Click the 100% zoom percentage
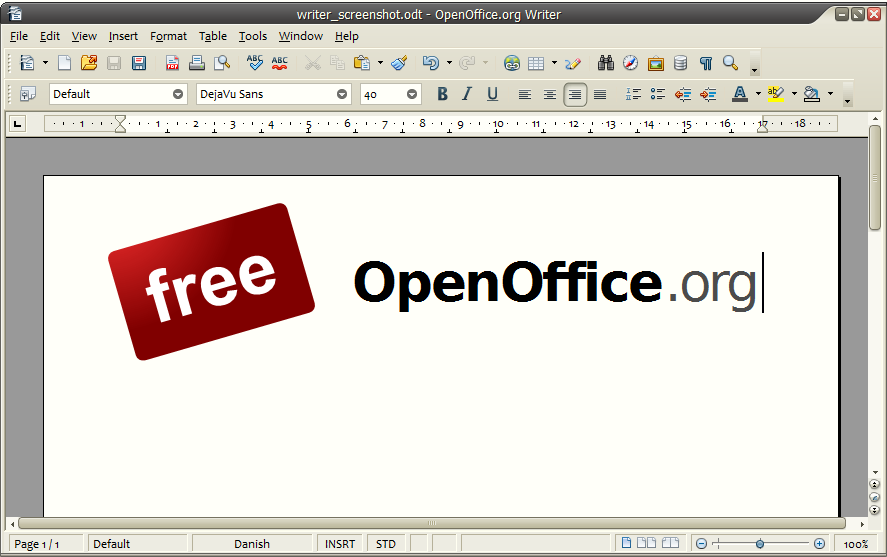Viewport: 887px width, 557px height. [x=856, y=544]
